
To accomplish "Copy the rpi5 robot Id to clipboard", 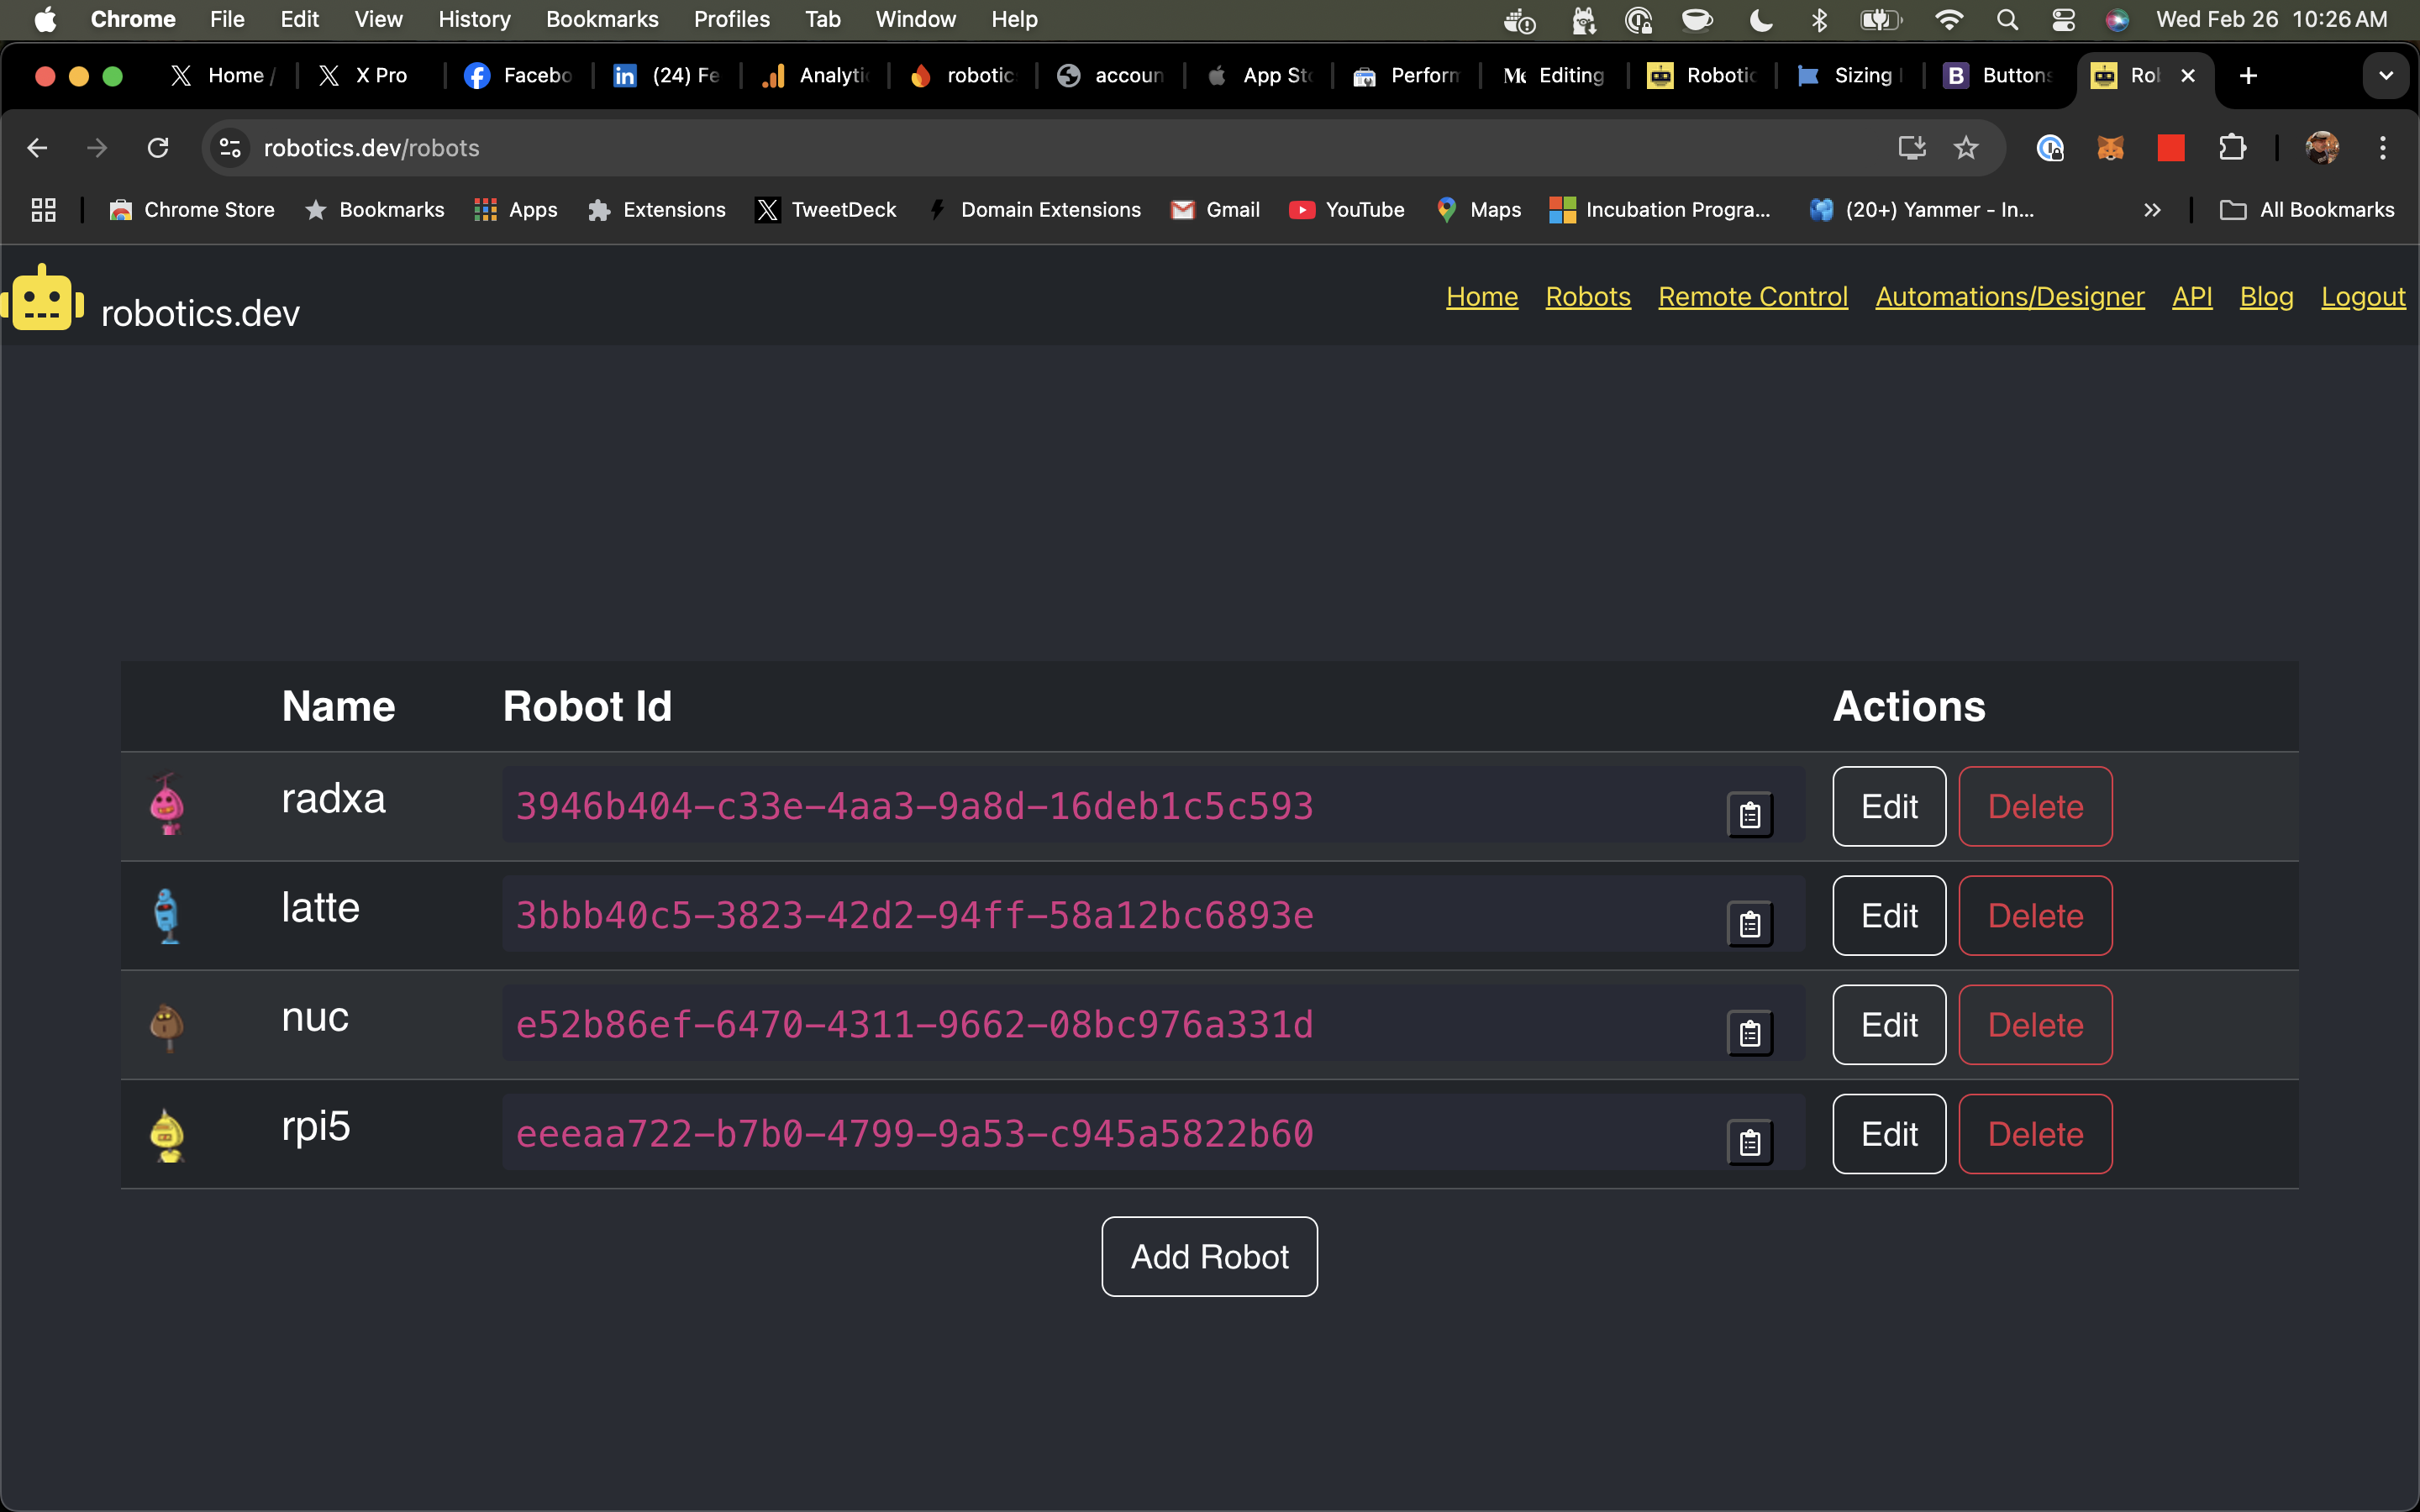I will coord(1749,1142).
